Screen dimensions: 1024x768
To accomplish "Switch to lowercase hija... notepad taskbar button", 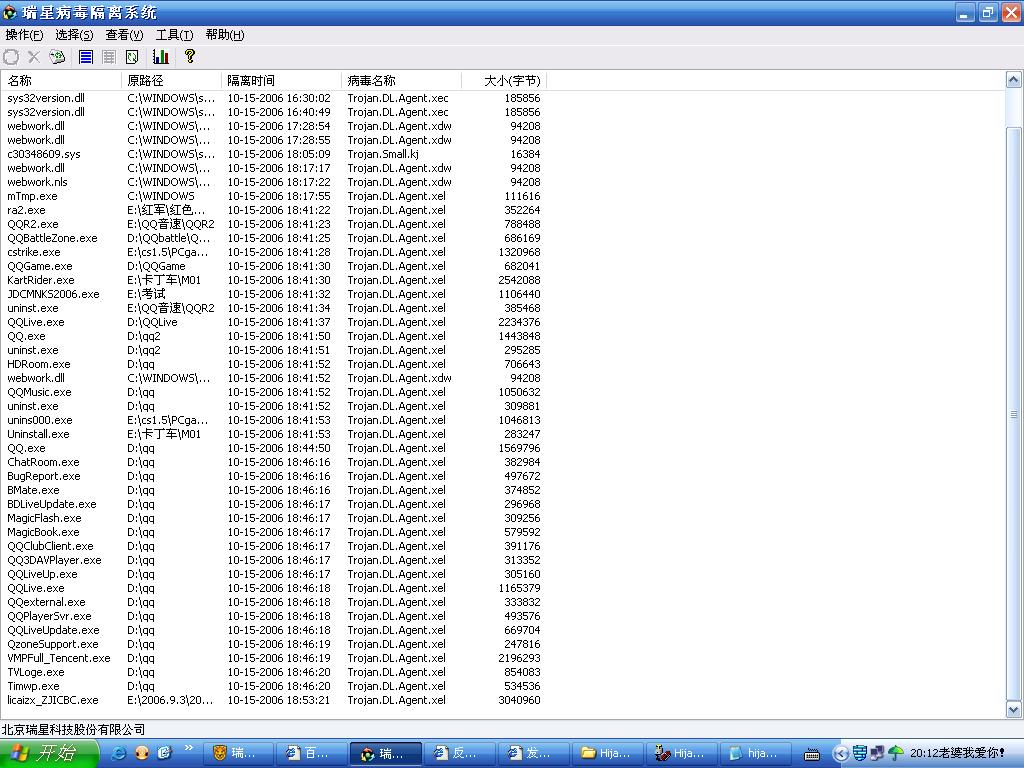I will coord(754,753).
